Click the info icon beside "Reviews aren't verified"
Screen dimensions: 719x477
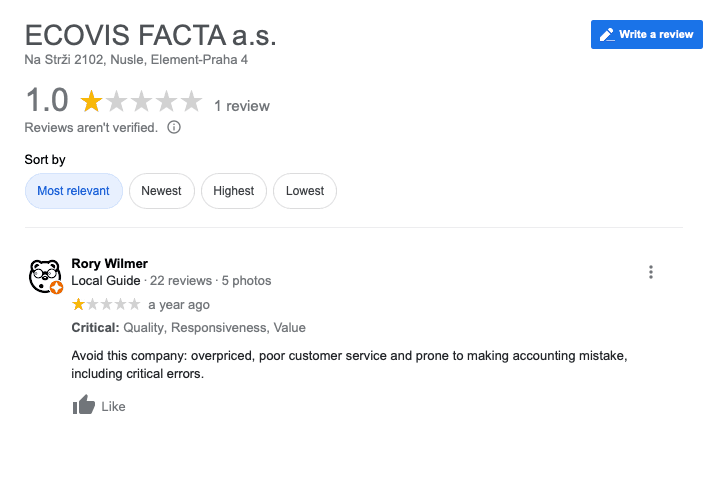tap(174, 127)
